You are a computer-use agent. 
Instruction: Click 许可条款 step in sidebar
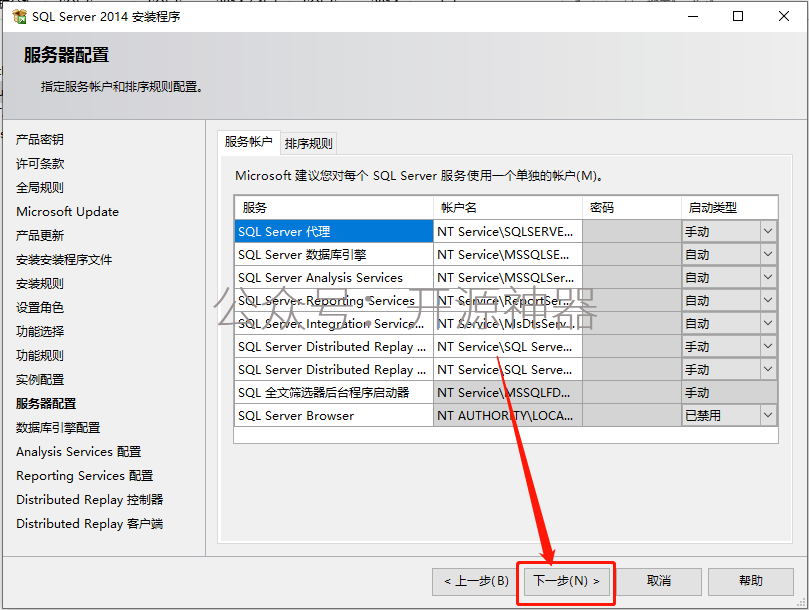(x=40, y=164)
